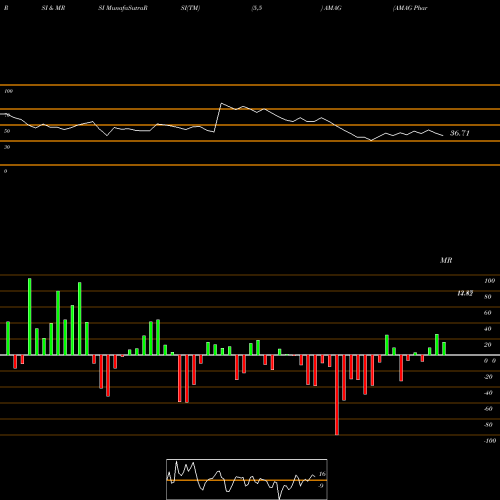This screenshot has height=500, width=500.
Task: Click the tallest green MR bar
Action: tap(30, 317)
